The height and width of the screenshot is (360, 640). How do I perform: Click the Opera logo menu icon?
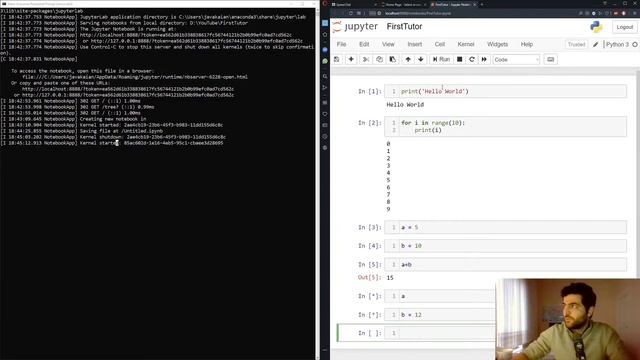(x=325, y=4)
